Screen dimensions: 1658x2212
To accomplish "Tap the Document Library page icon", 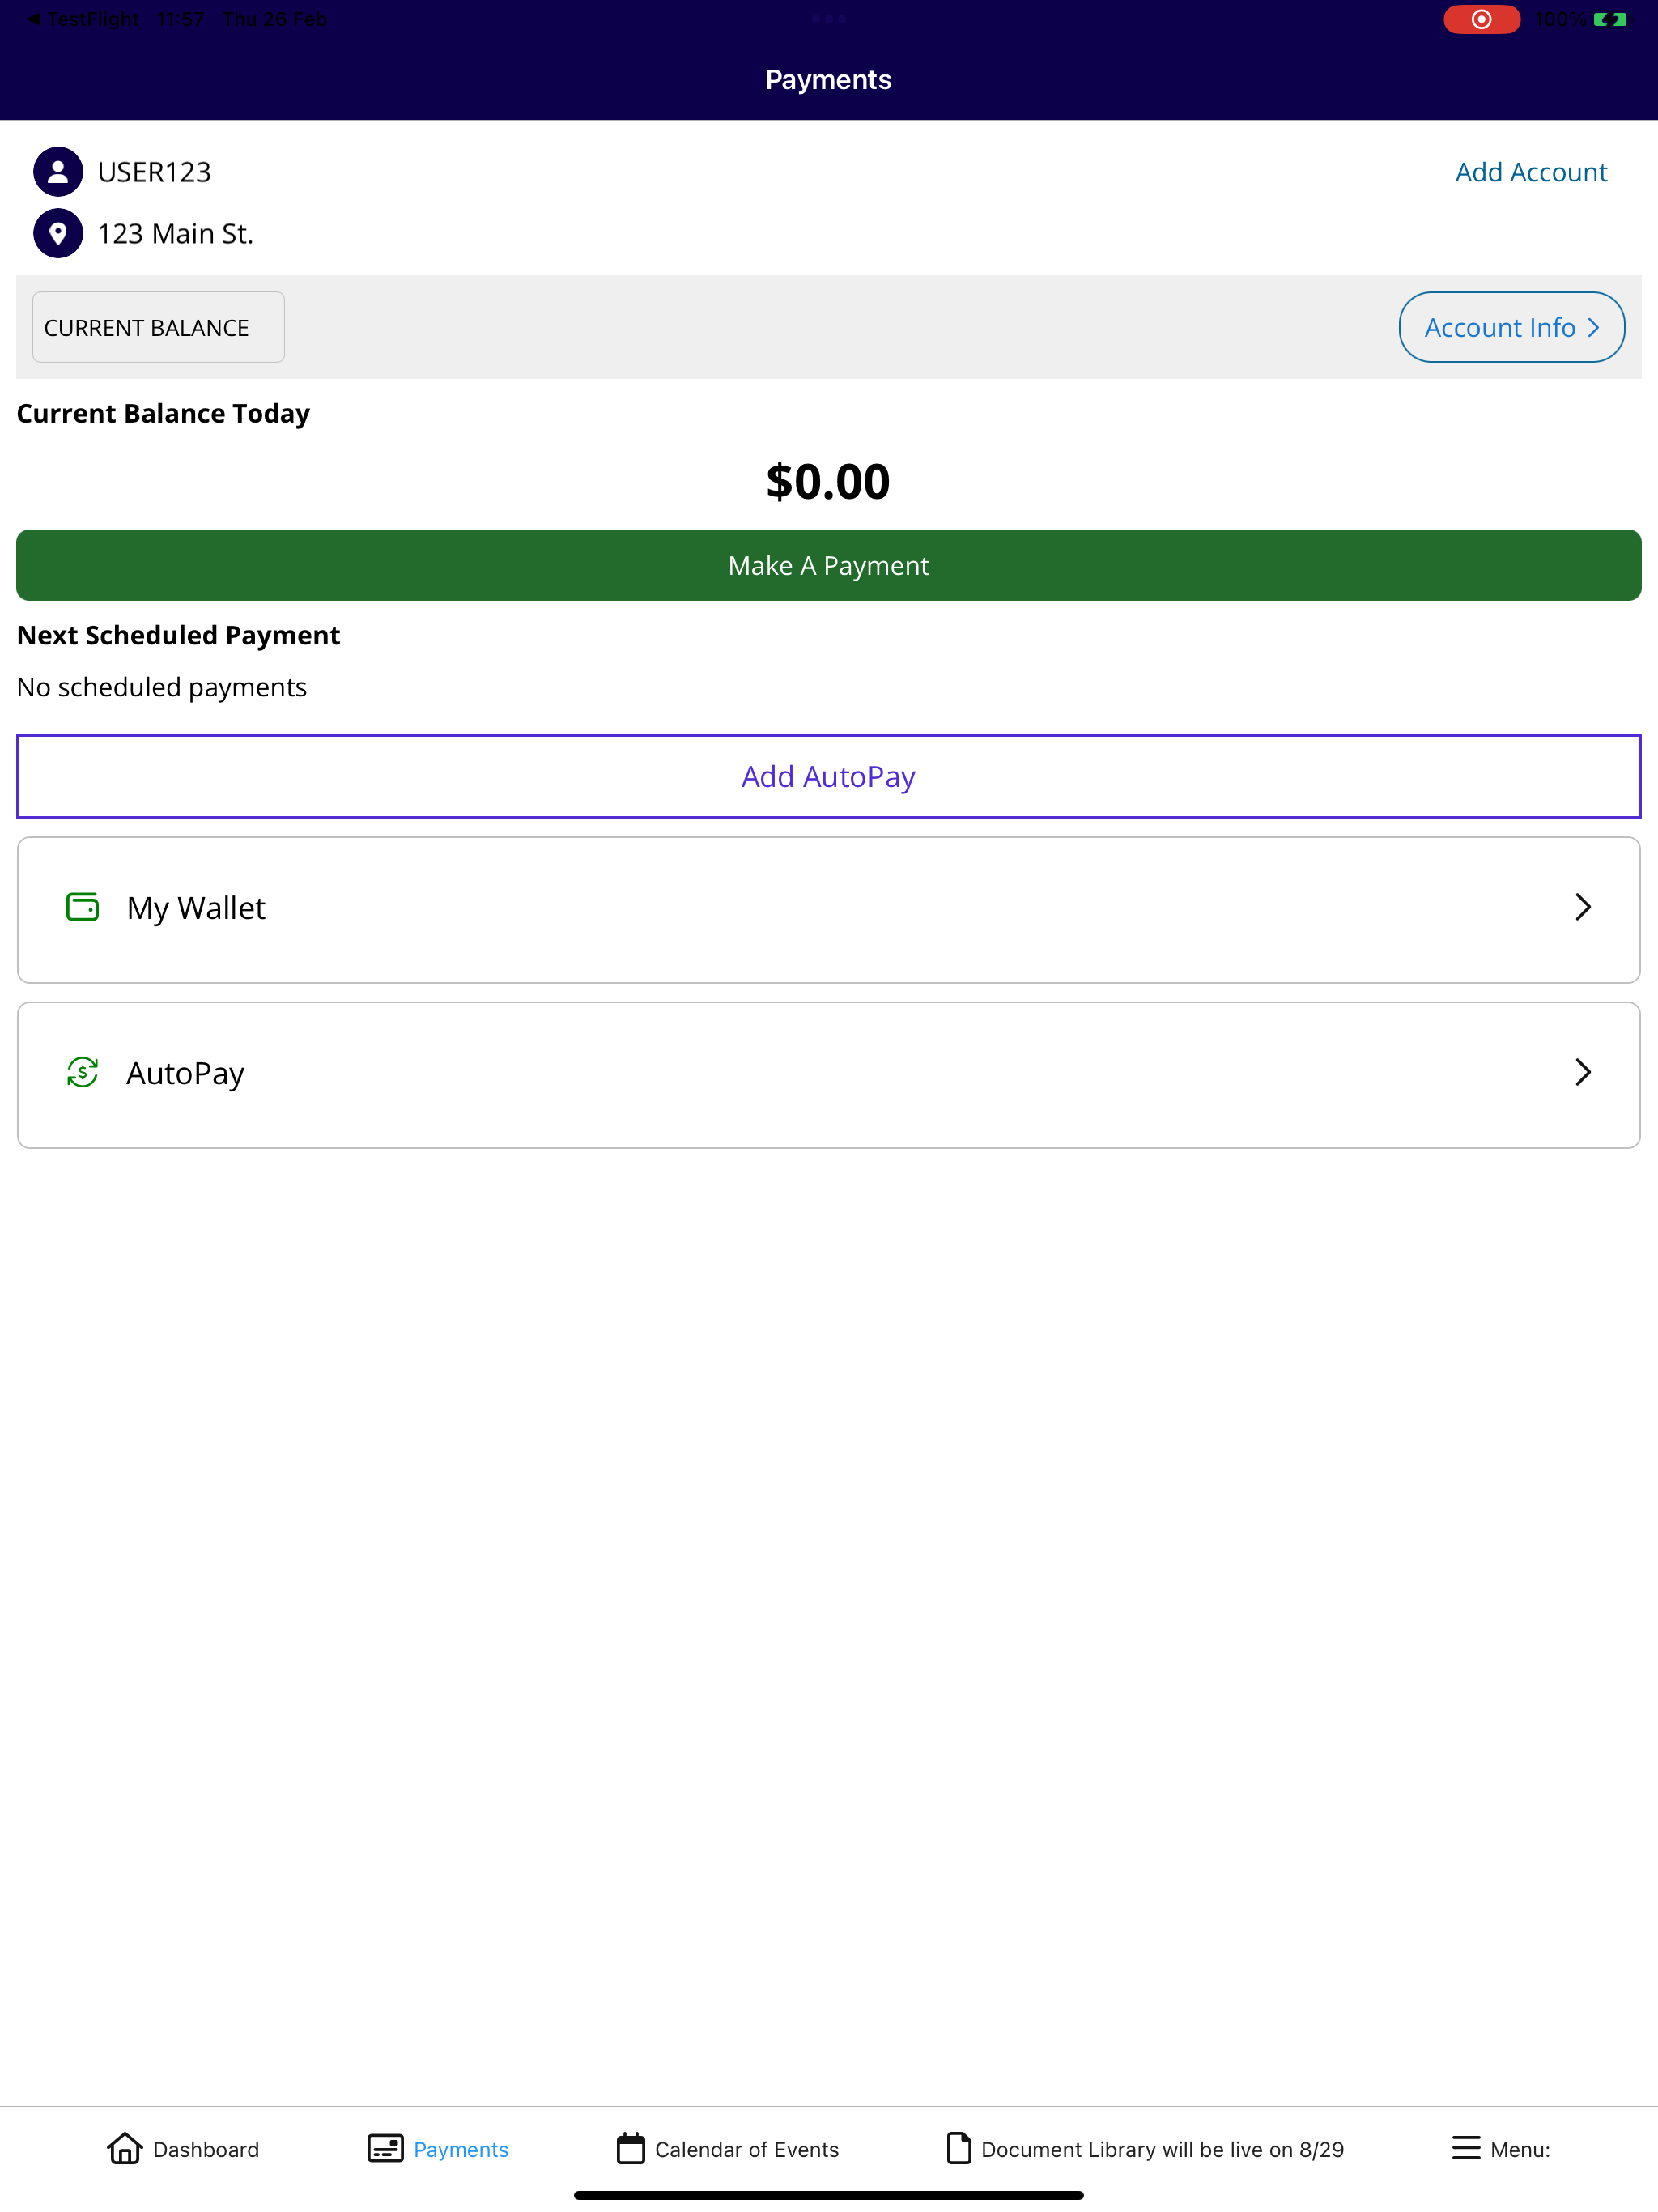I will (x=958, y=2148).
